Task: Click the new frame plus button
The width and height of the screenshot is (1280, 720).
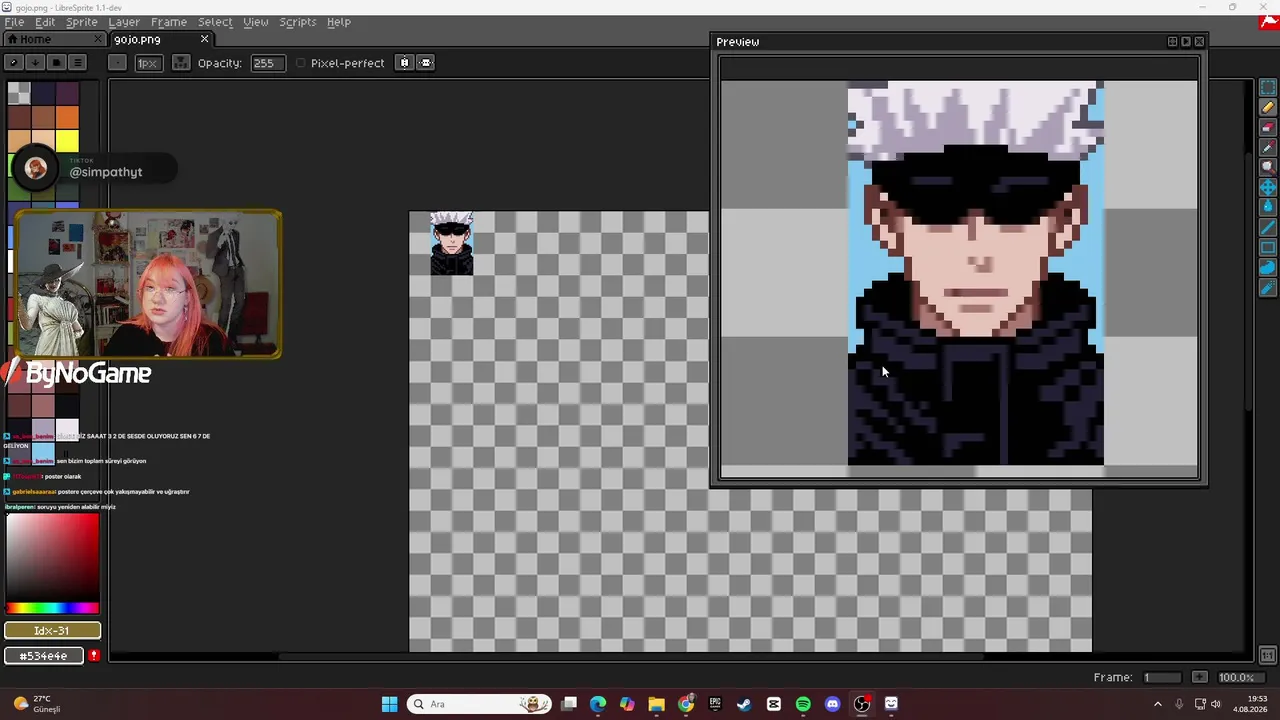Action: pos(1200,677)
